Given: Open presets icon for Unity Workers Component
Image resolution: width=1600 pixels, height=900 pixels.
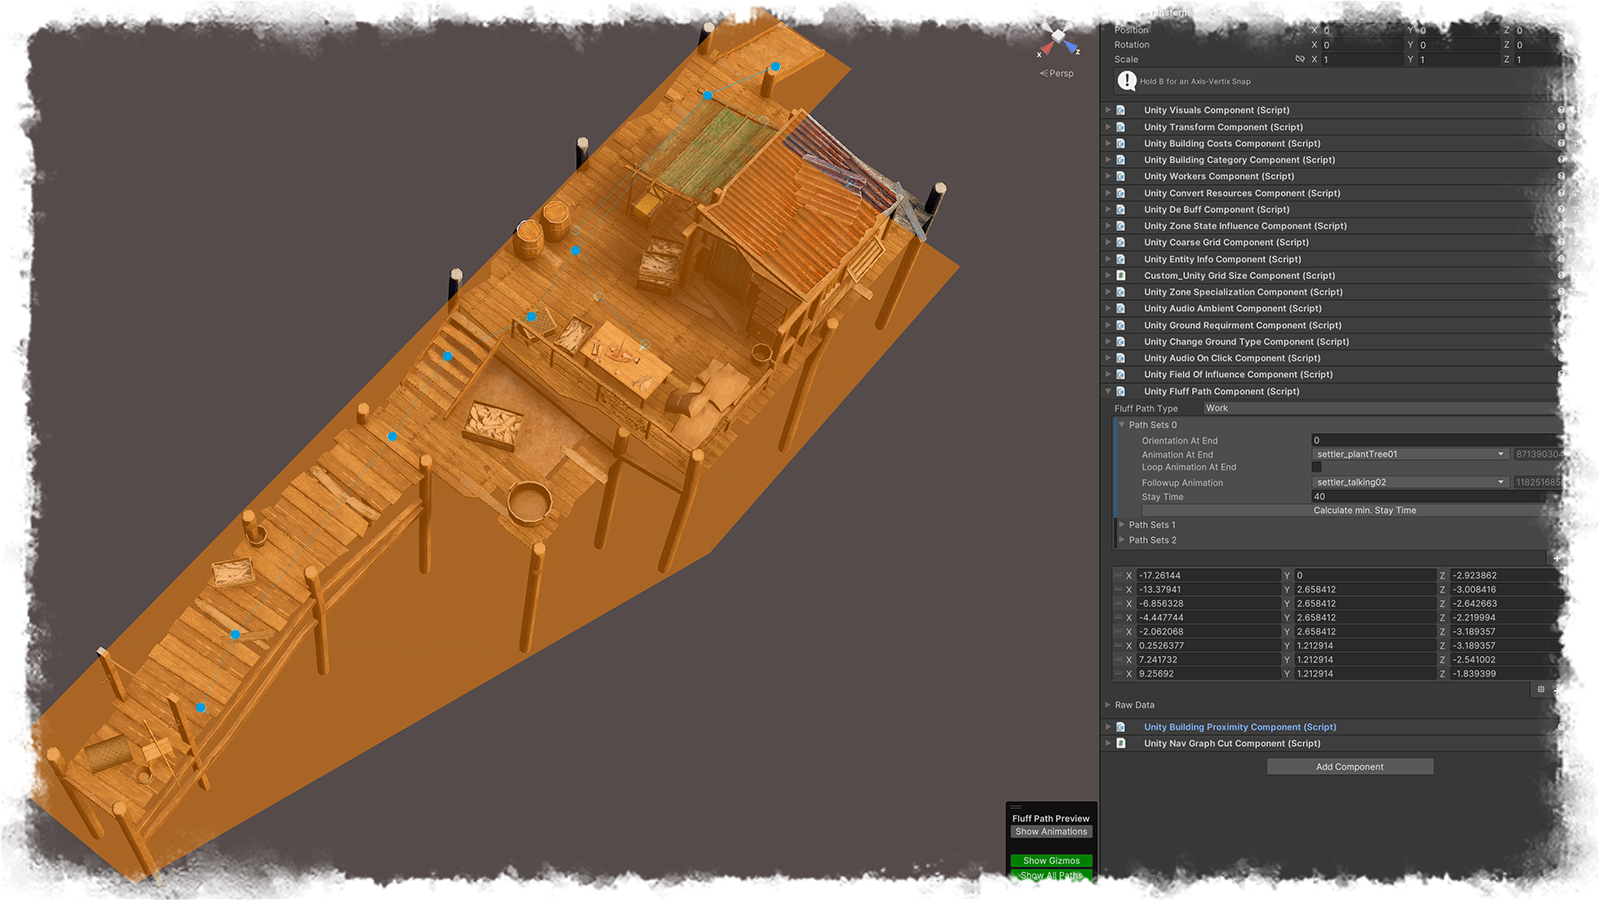Looking at the screenshot, I should coord(1576,176).
